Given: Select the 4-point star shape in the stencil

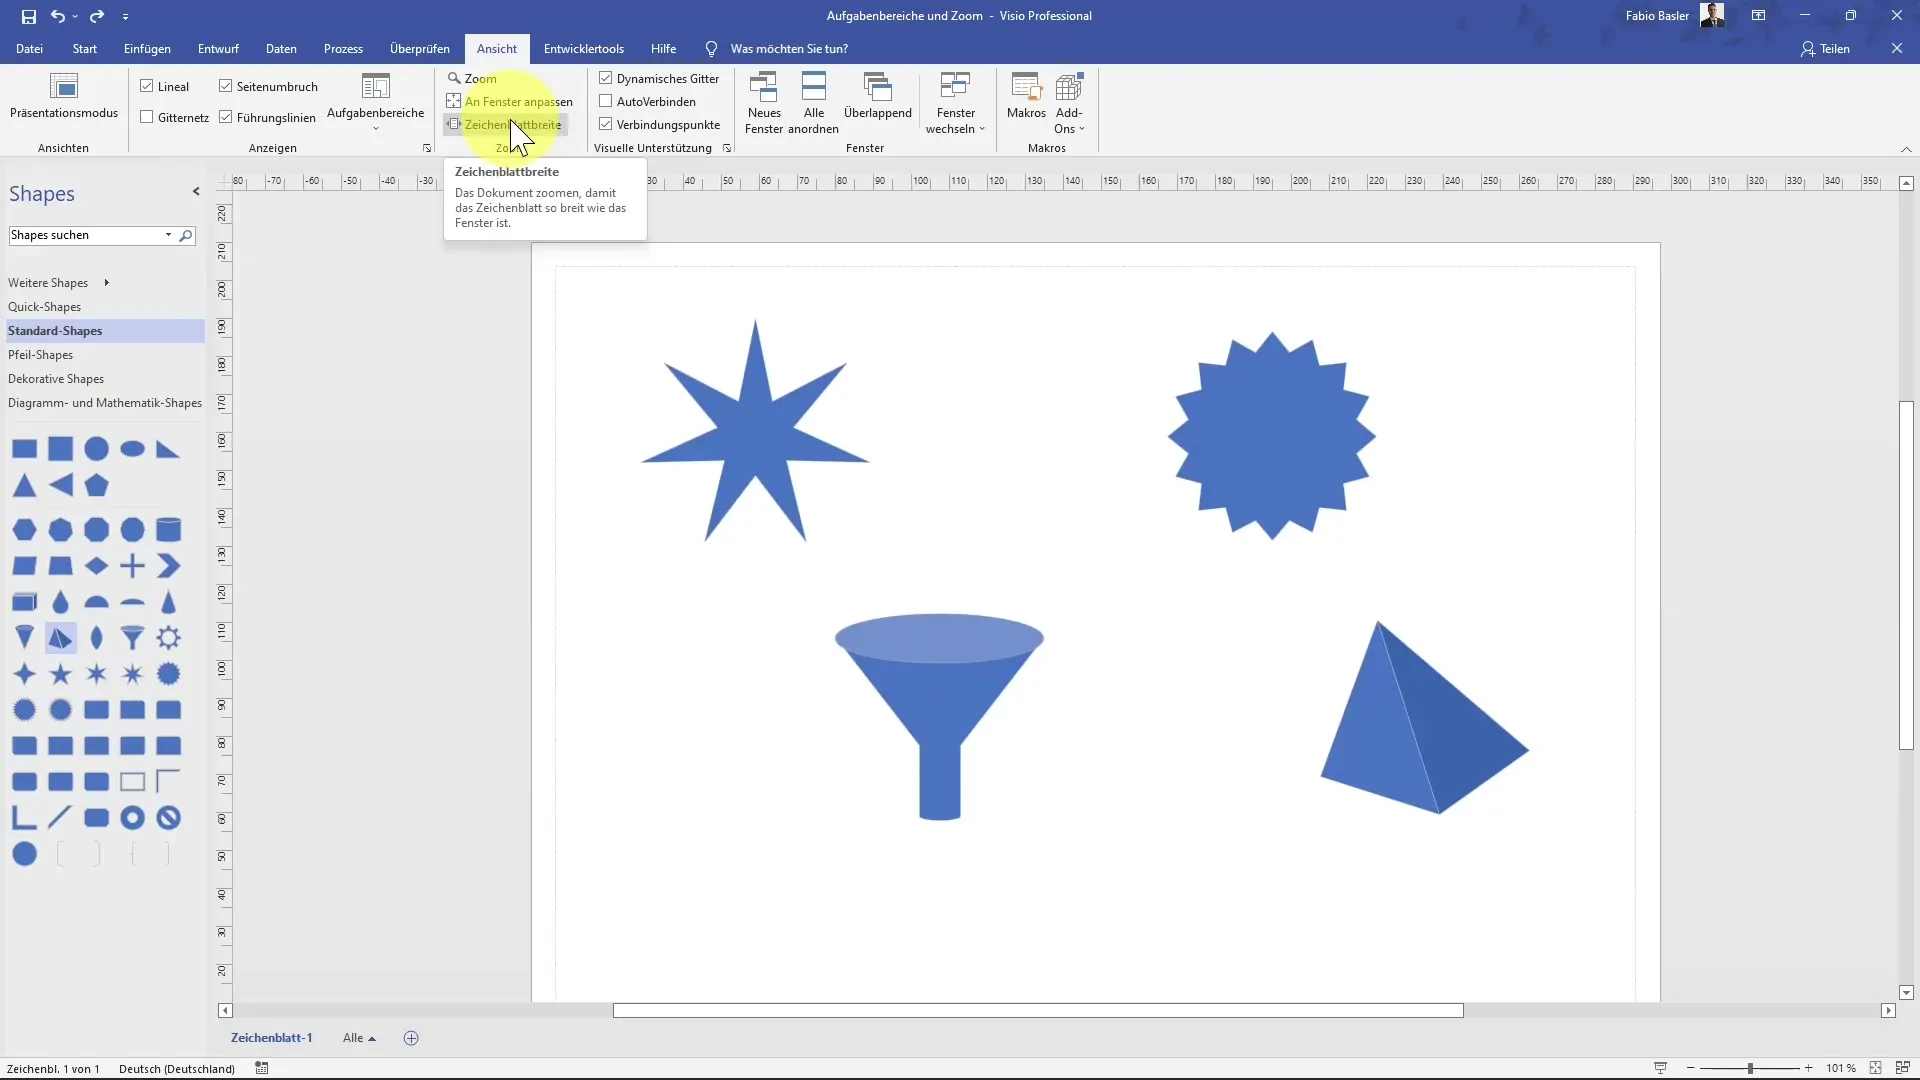Looking at the screenshot, I should pos(25,674).
